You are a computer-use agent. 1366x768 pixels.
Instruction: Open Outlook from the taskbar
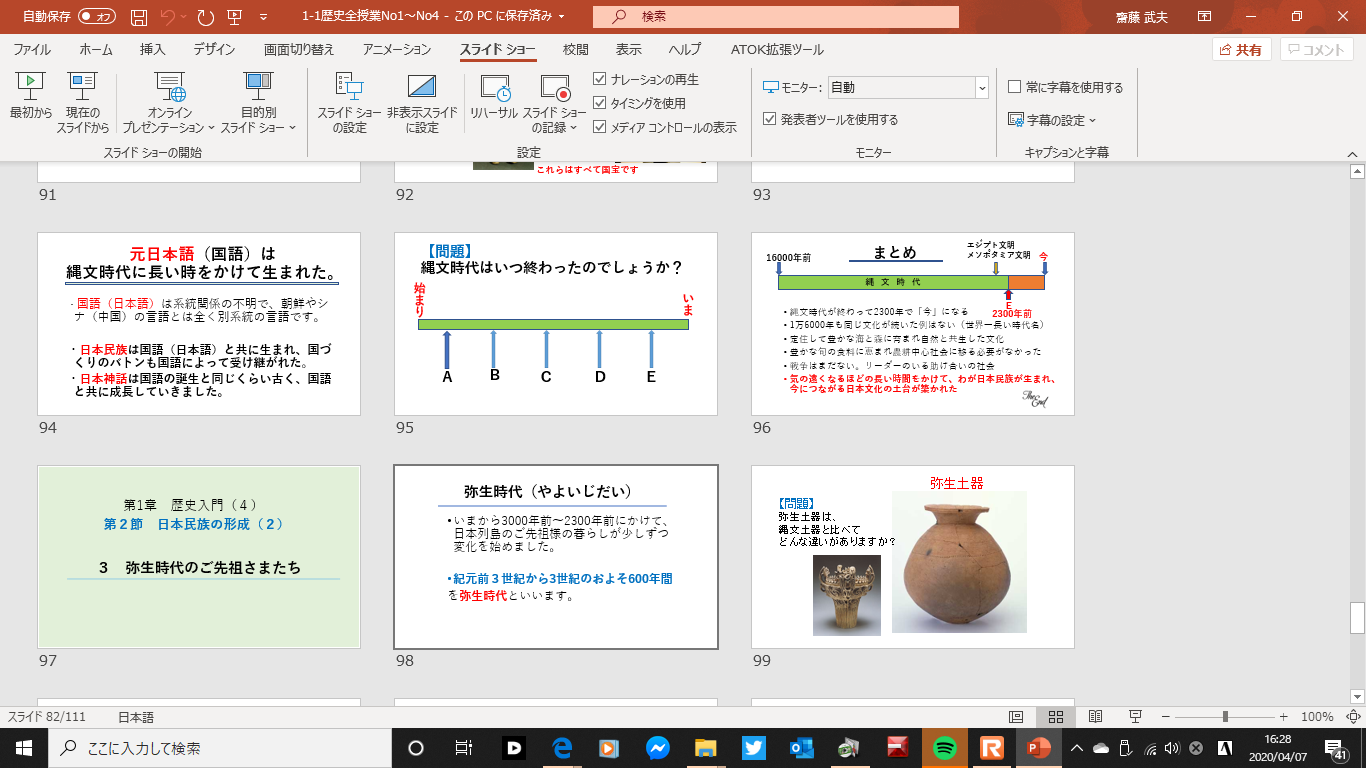coord(801,748)
